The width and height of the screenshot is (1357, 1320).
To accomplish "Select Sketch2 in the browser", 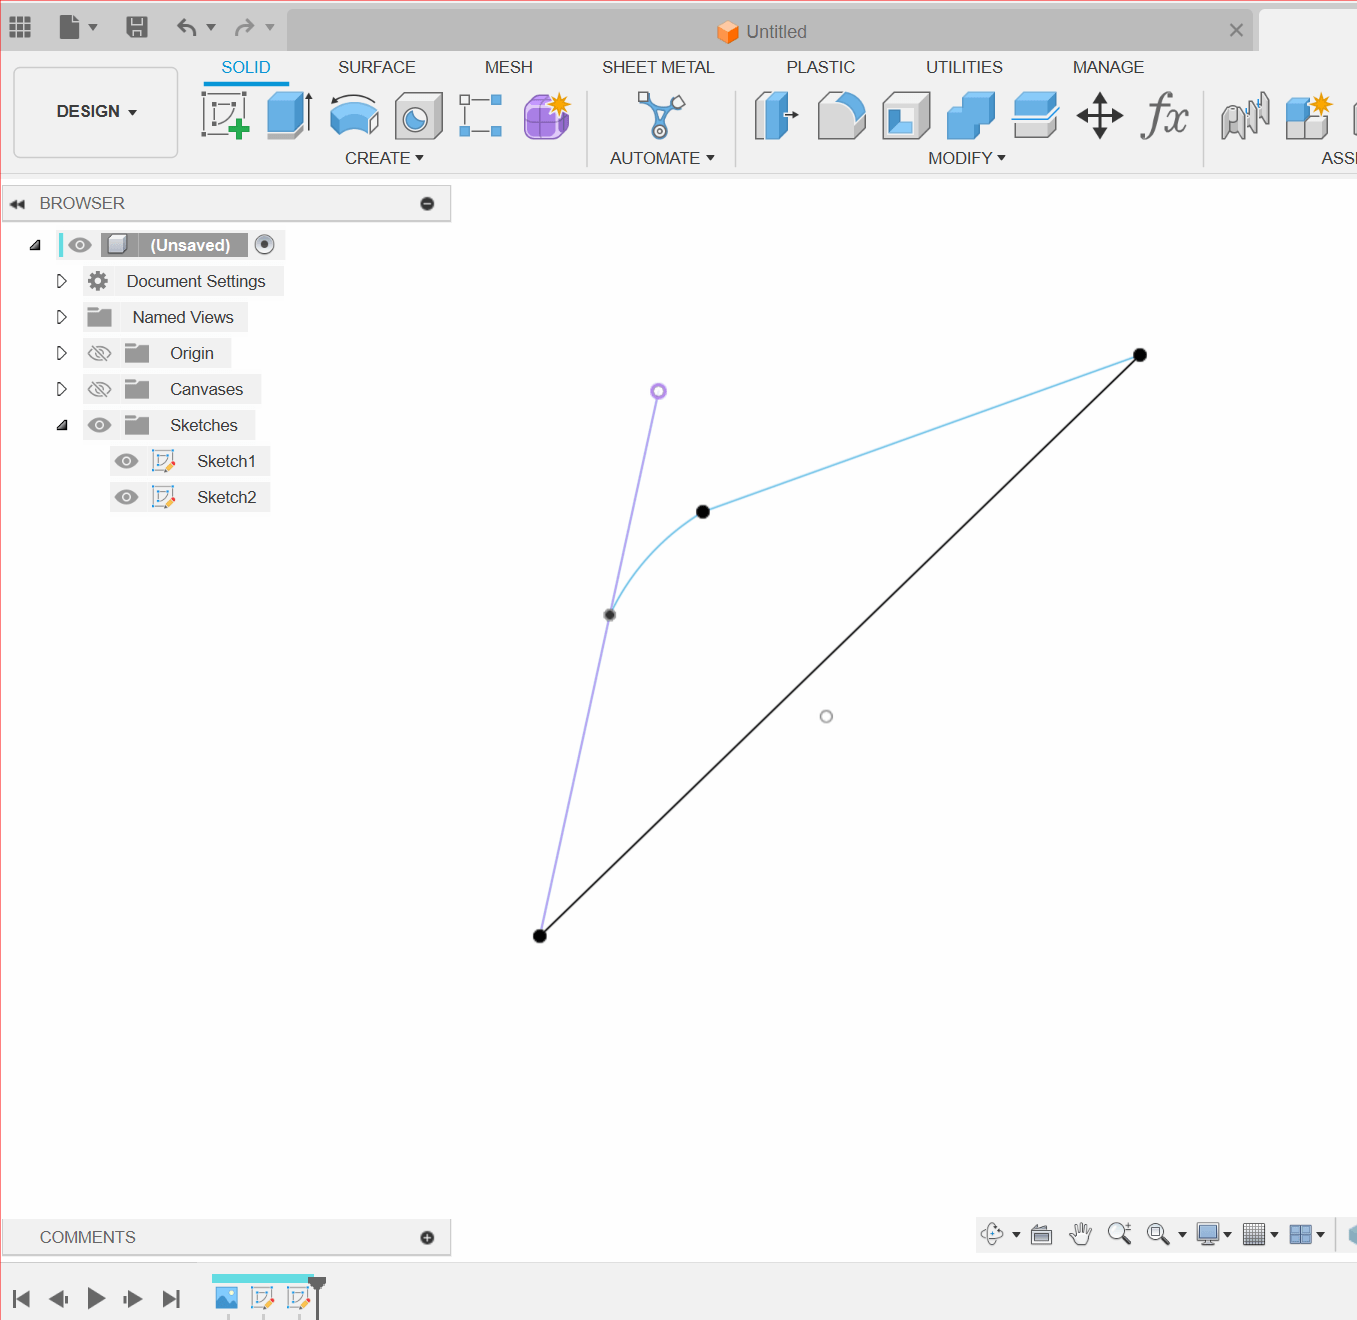I will (227, 497).
